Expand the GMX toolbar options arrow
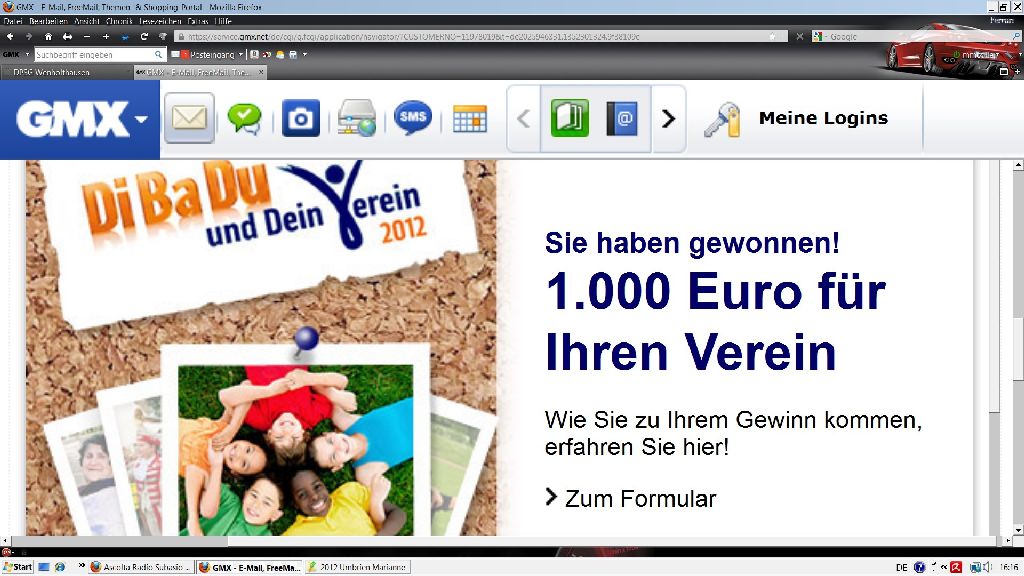Screen dimensions: 1024x576 click(x=305, y=55)
